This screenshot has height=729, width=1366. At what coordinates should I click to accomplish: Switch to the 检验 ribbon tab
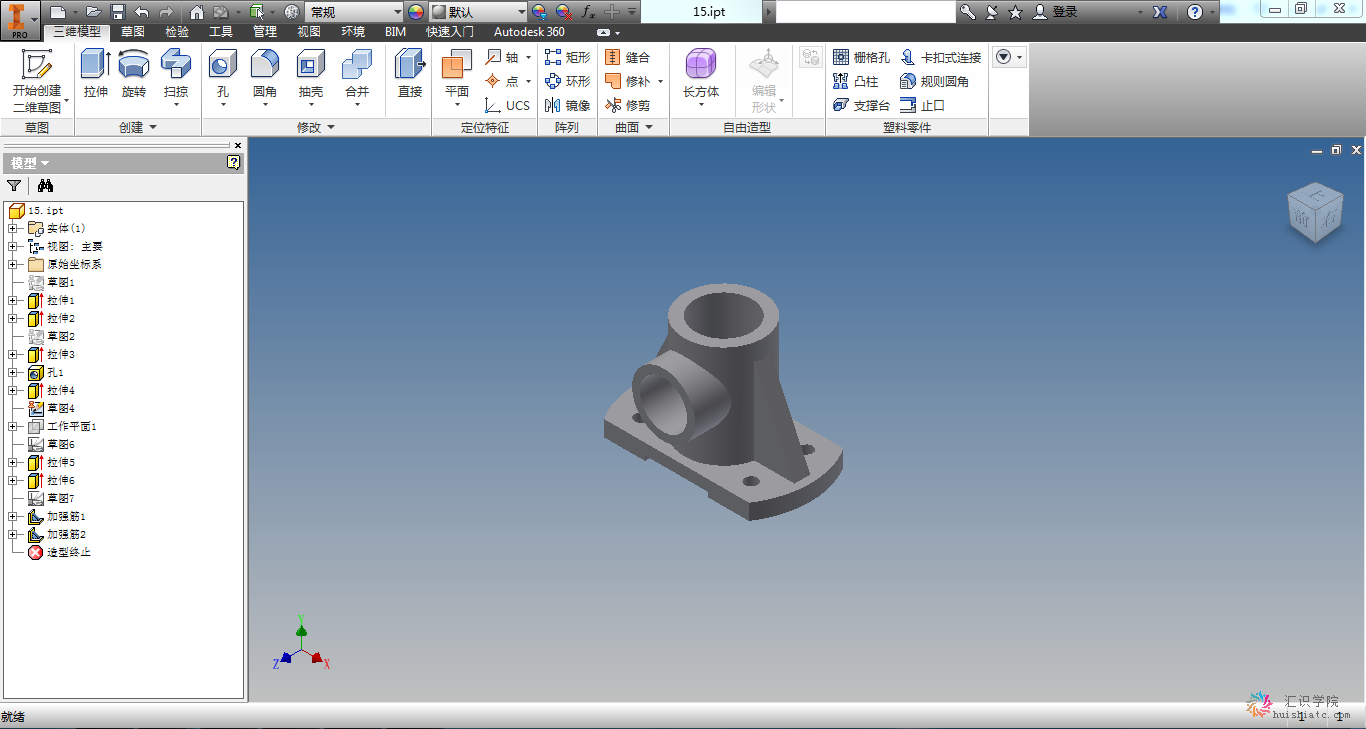click(x=177, y=32)
